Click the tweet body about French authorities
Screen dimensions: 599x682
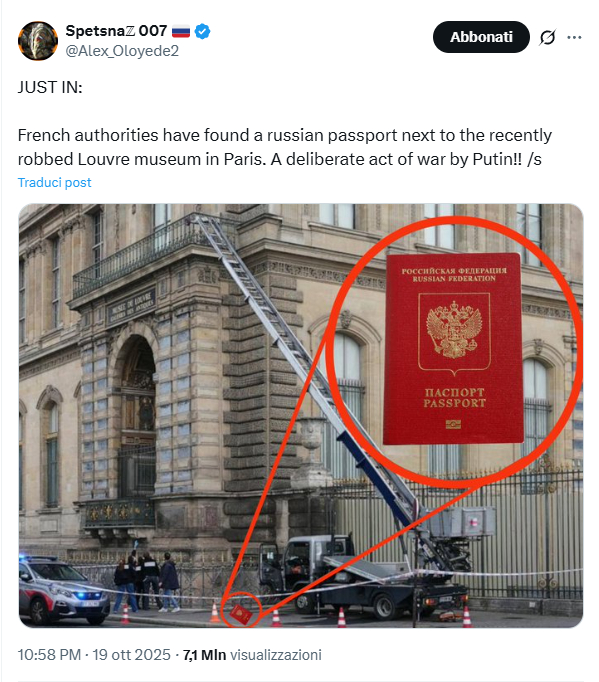(284, 147)
